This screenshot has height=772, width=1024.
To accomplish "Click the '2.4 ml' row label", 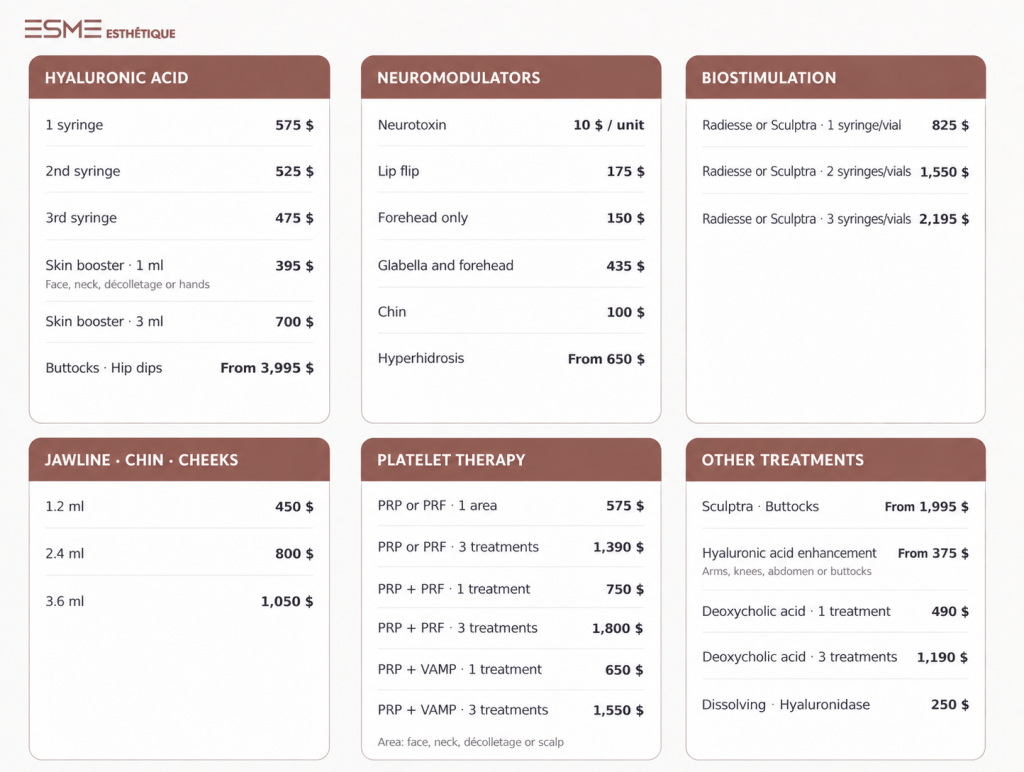I will (x=65, y=553).
